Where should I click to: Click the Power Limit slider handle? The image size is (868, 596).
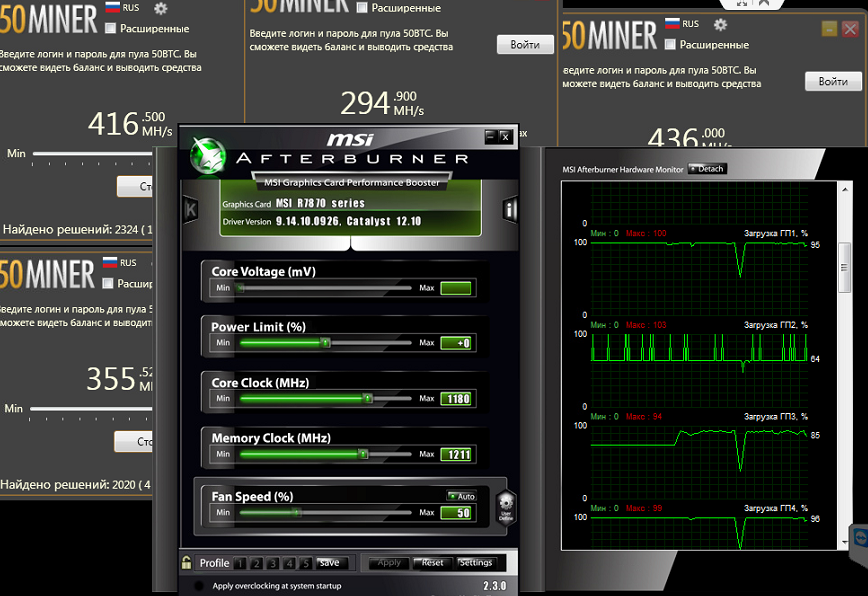pos(326,343)
